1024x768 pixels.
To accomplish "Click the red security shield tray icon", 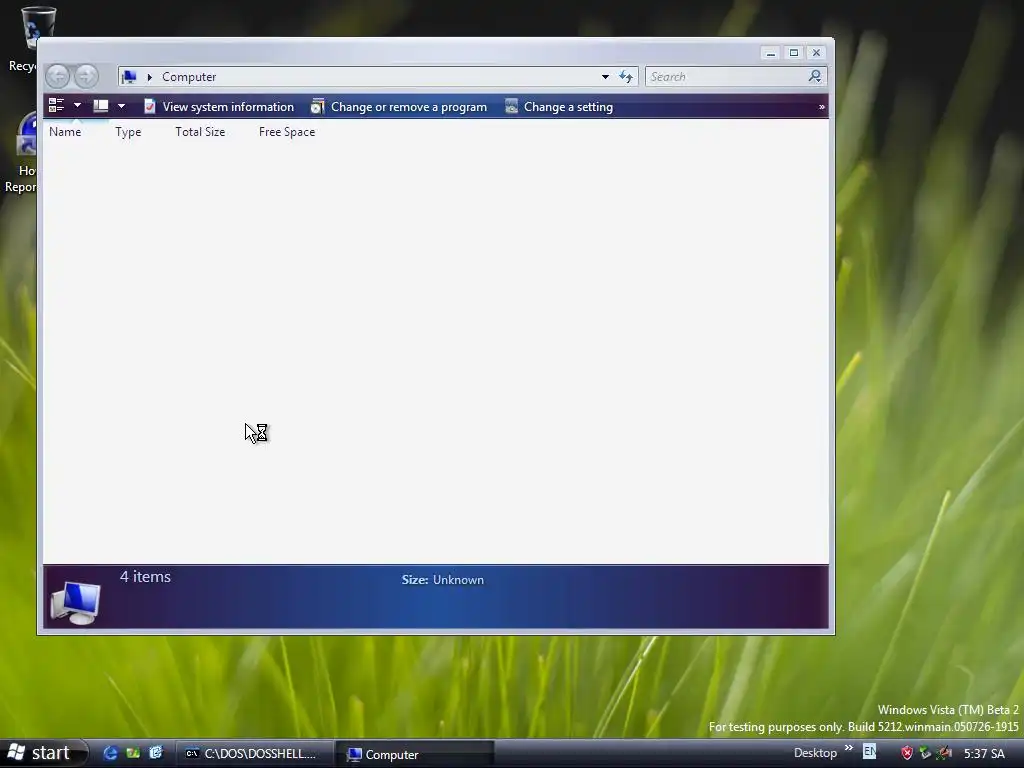I will point(907,753).
